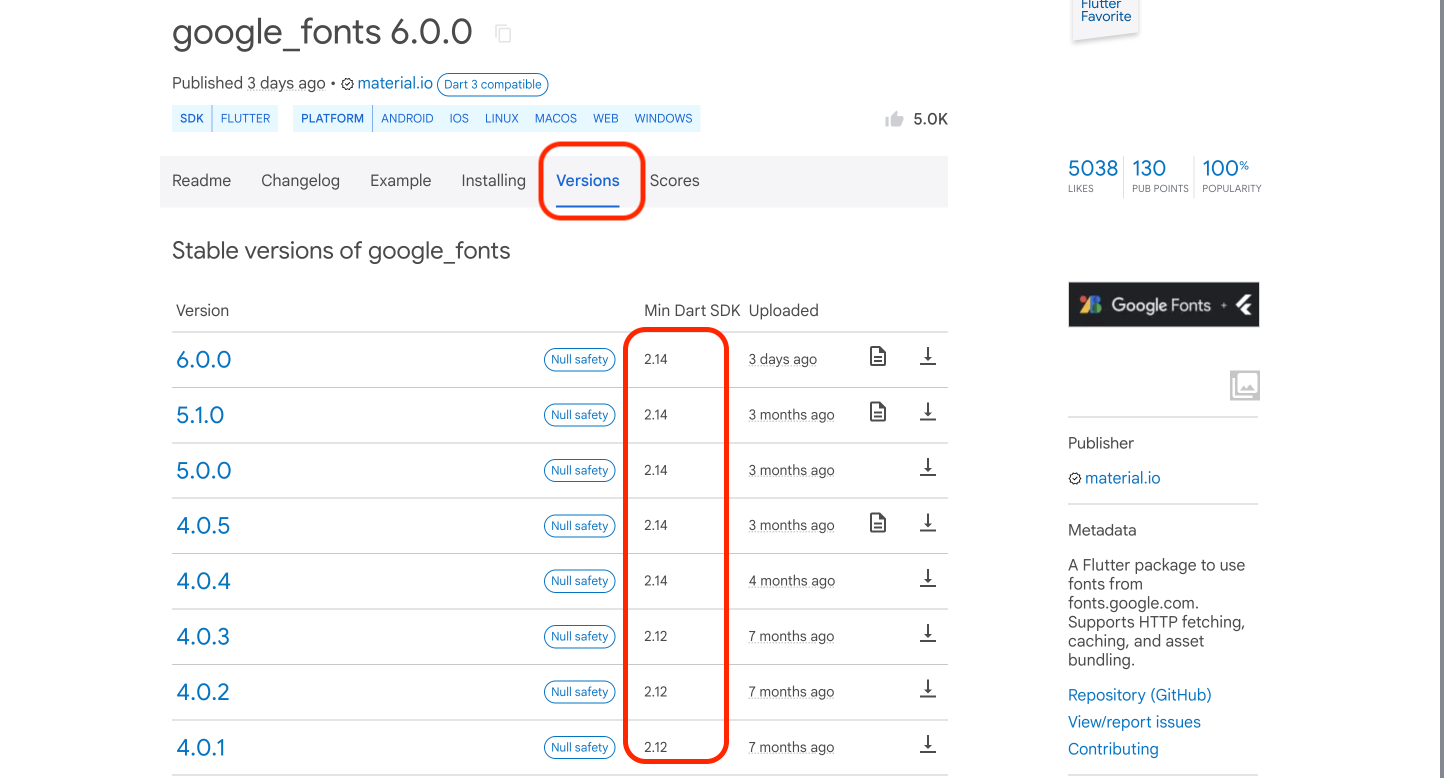The image size is (1444, 778).
Task: Click the 100% popularity score
Action: click(x=1231, y=174)
